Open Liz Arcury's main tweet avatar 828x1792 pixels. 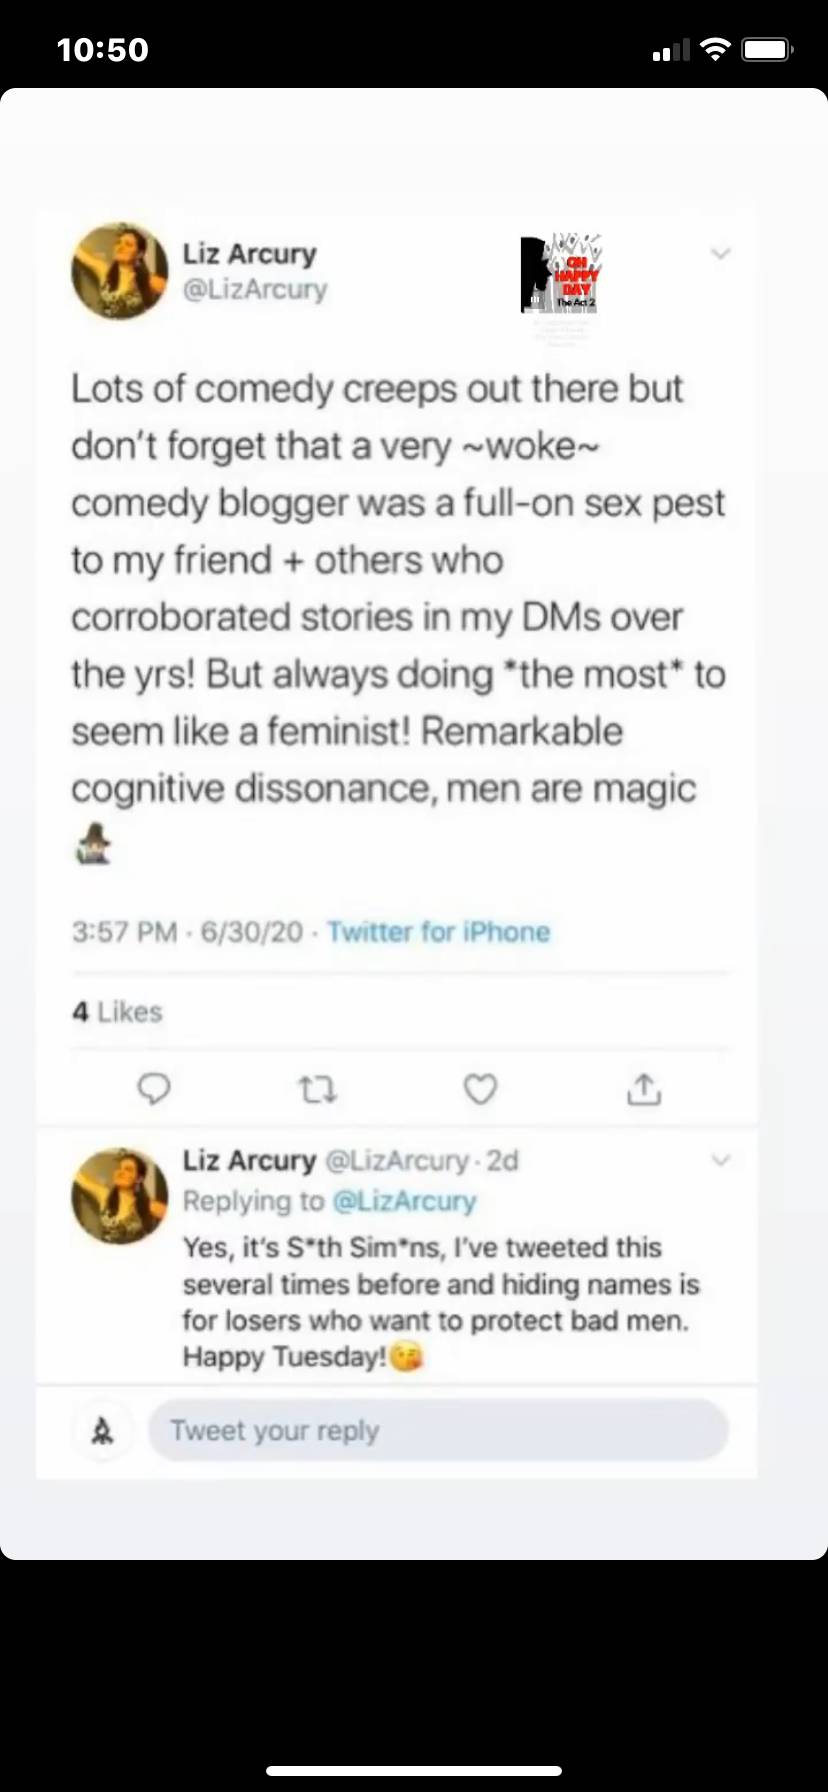pos(120,271)
